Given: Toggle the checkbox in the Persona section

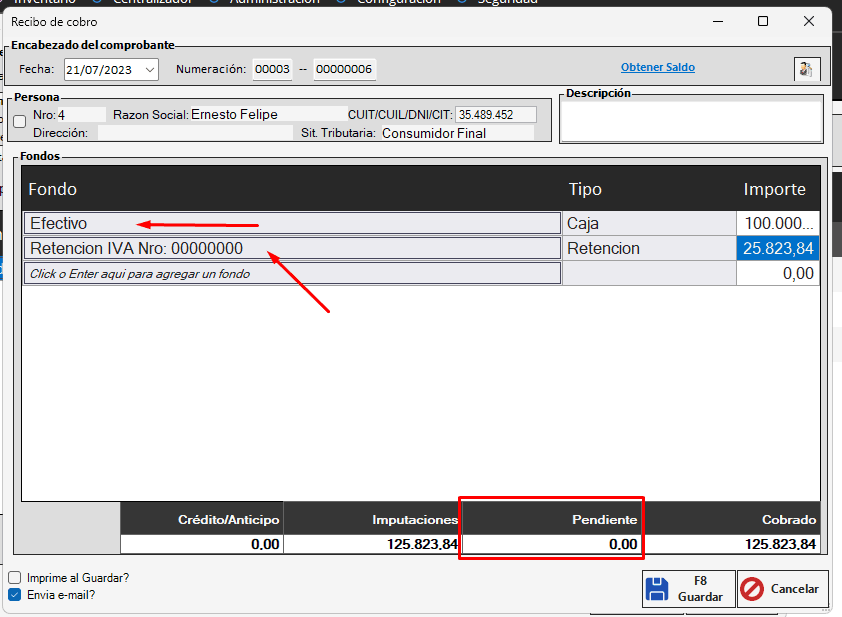Looking at the screenshot, I should coord(19,122).
